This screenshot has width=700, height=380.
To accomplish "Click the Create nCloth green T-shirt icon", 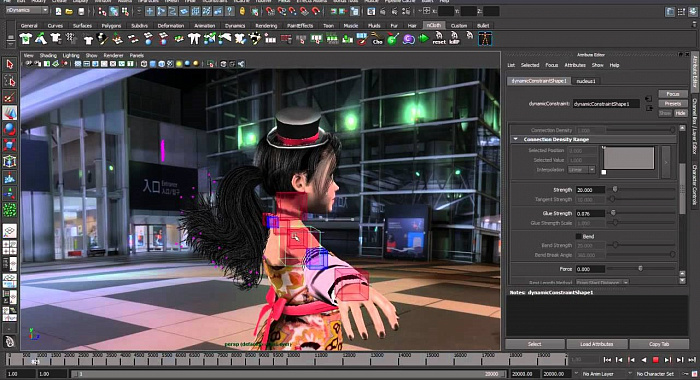I will [26, 39].
